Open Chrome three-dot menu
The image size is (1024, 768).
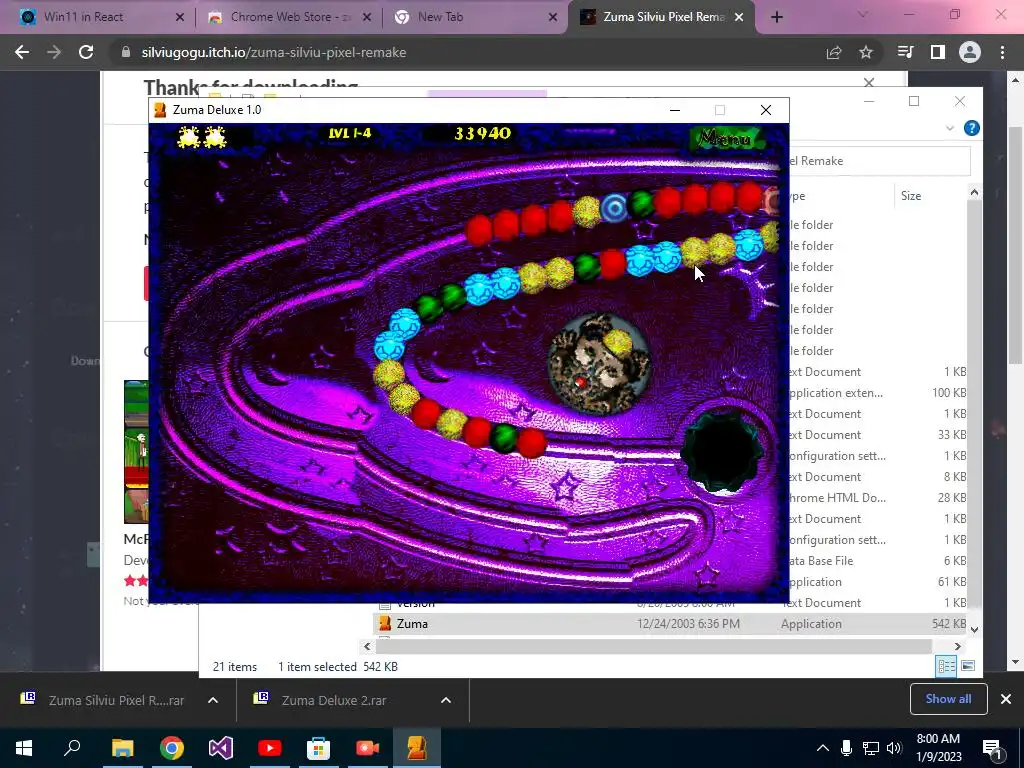1002,52
